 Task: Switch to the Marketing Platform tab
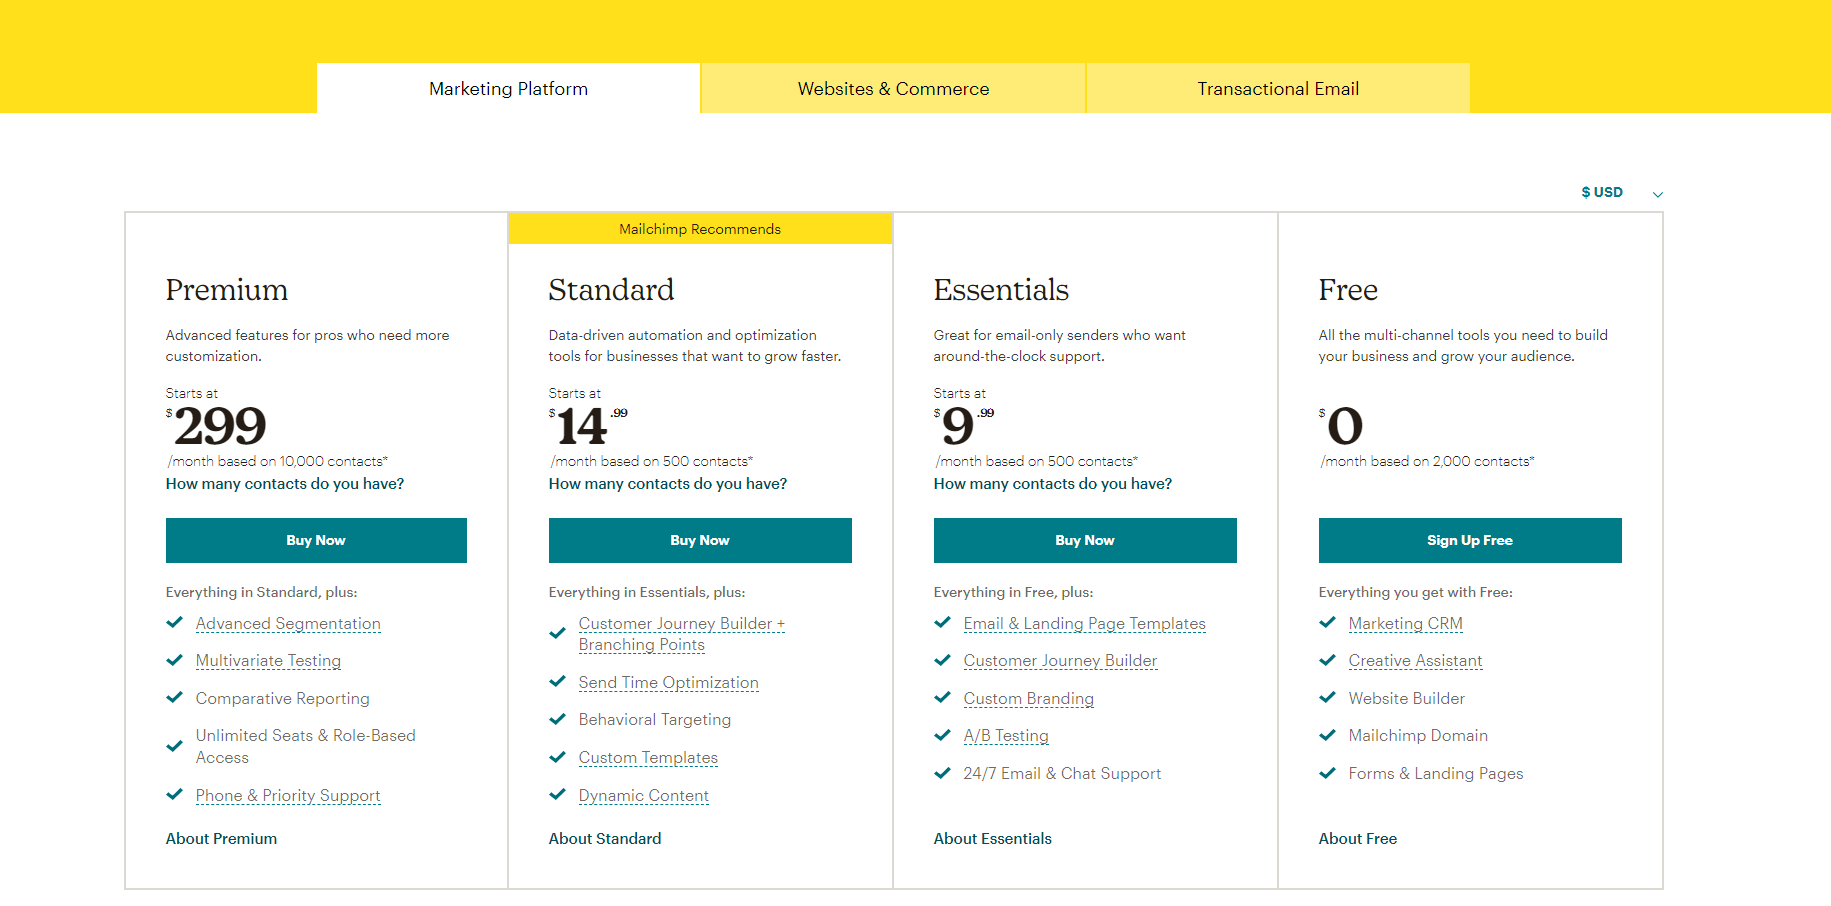(x=508, y=88)
